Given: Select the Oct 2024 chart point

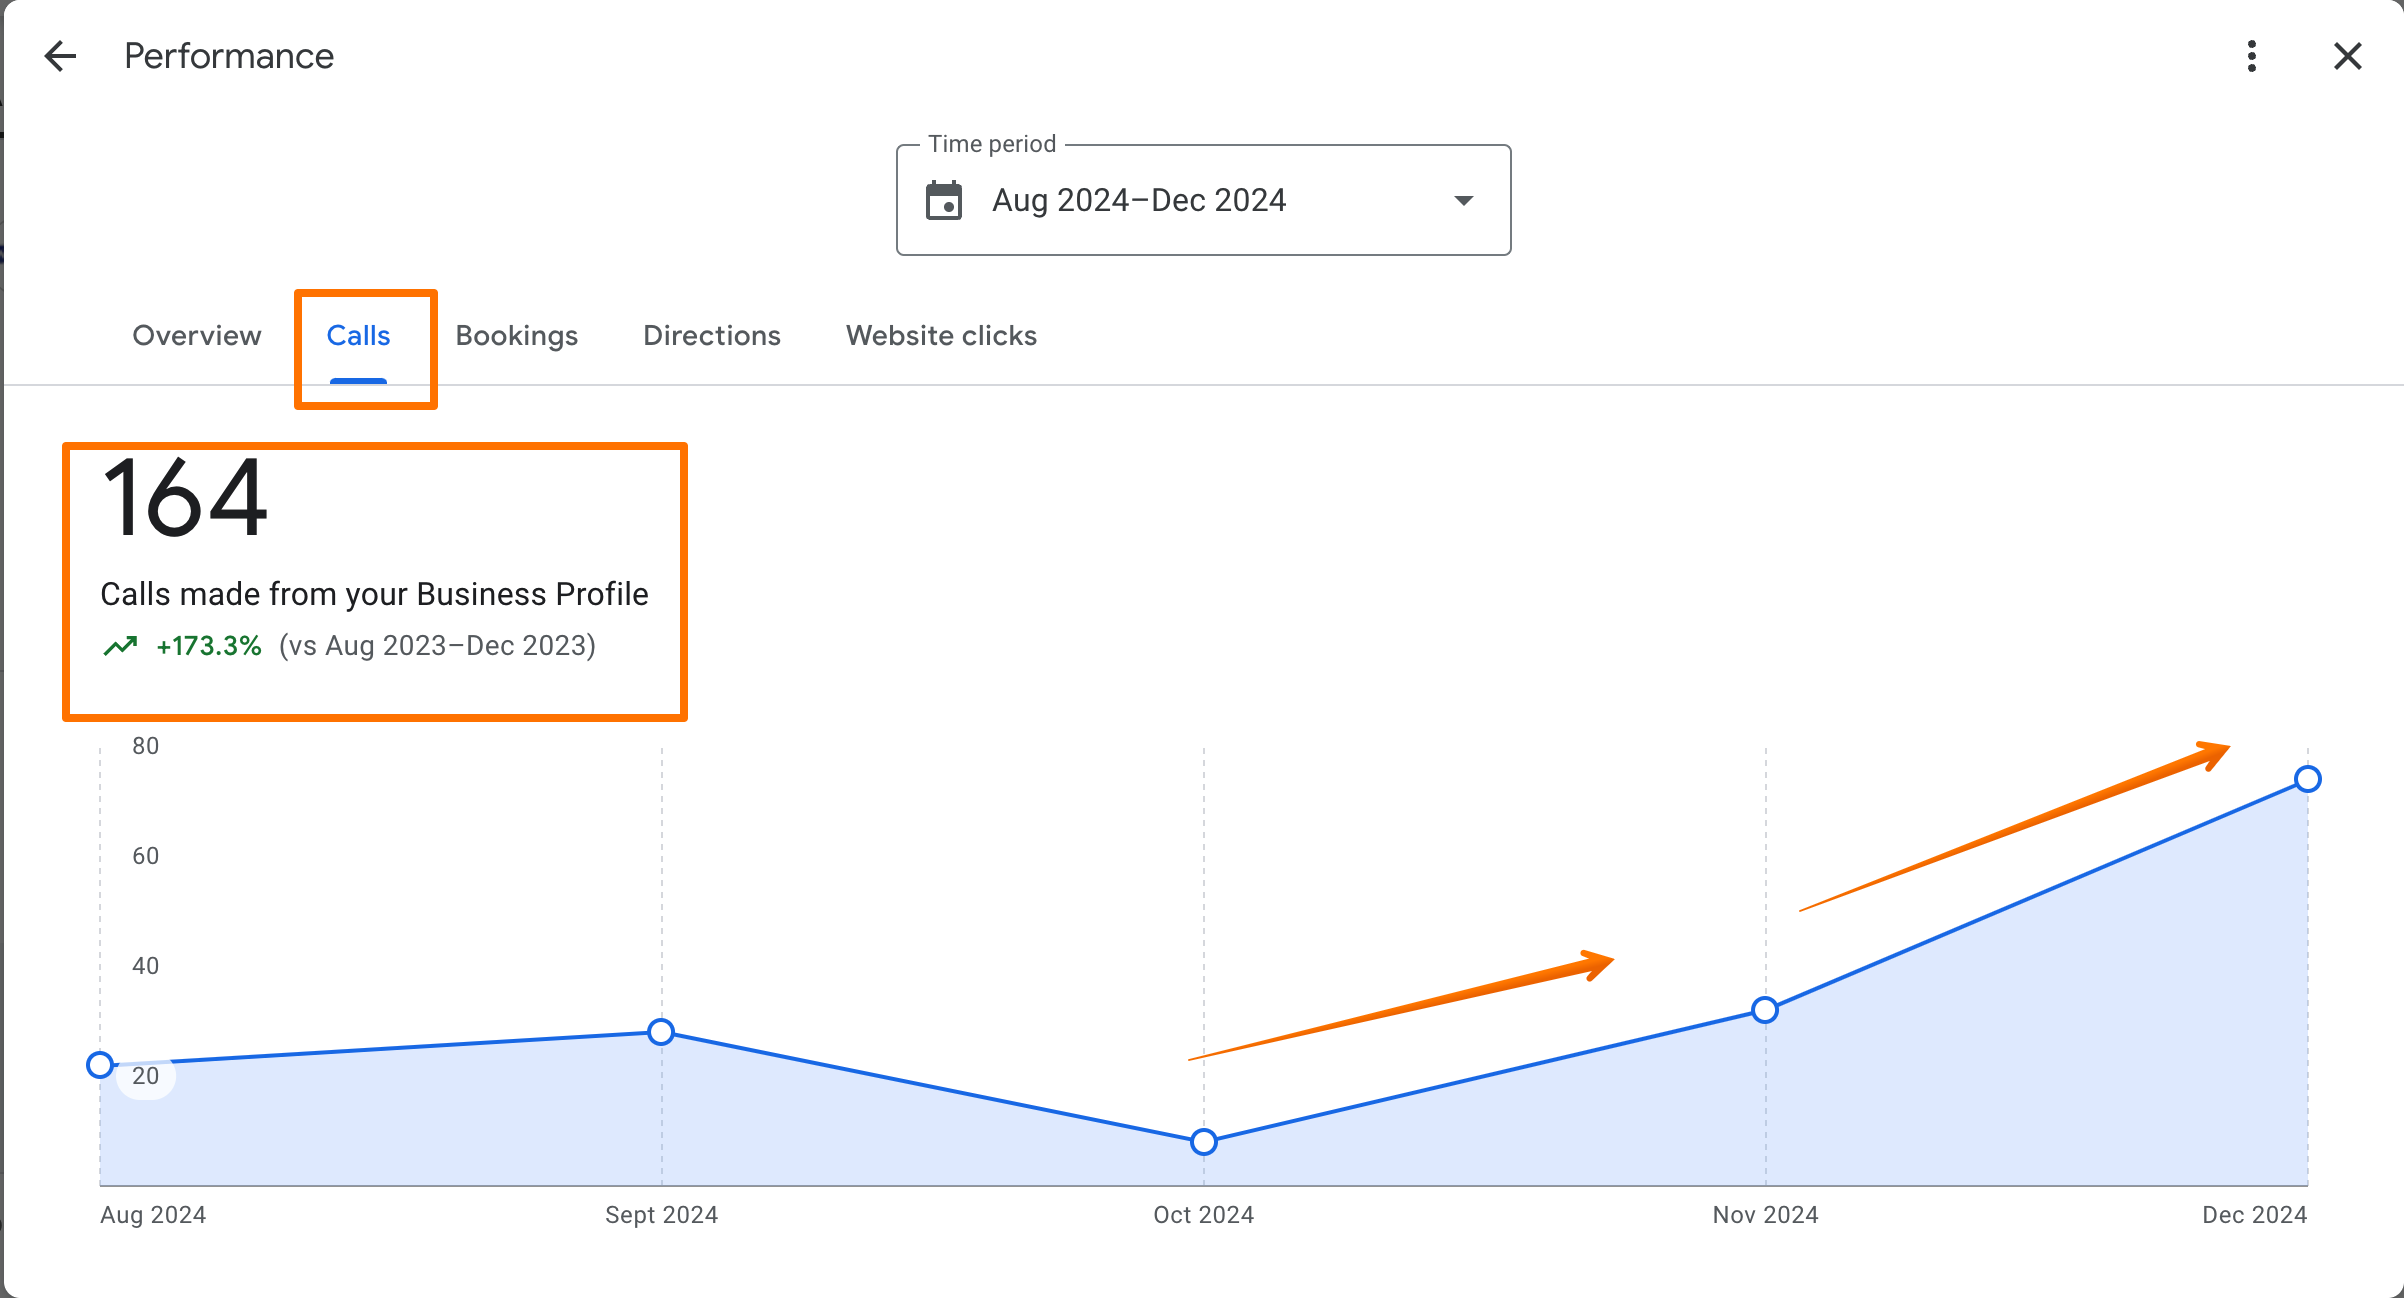Looking at the screenshot, I should click(1204, 1142).
